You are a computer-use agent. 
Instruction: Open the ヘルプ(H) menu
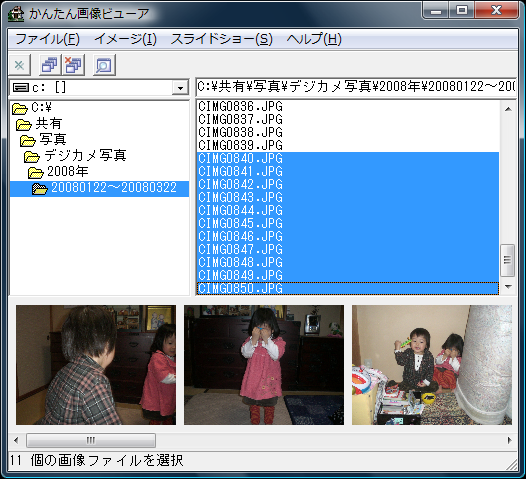tap(314, 39)
